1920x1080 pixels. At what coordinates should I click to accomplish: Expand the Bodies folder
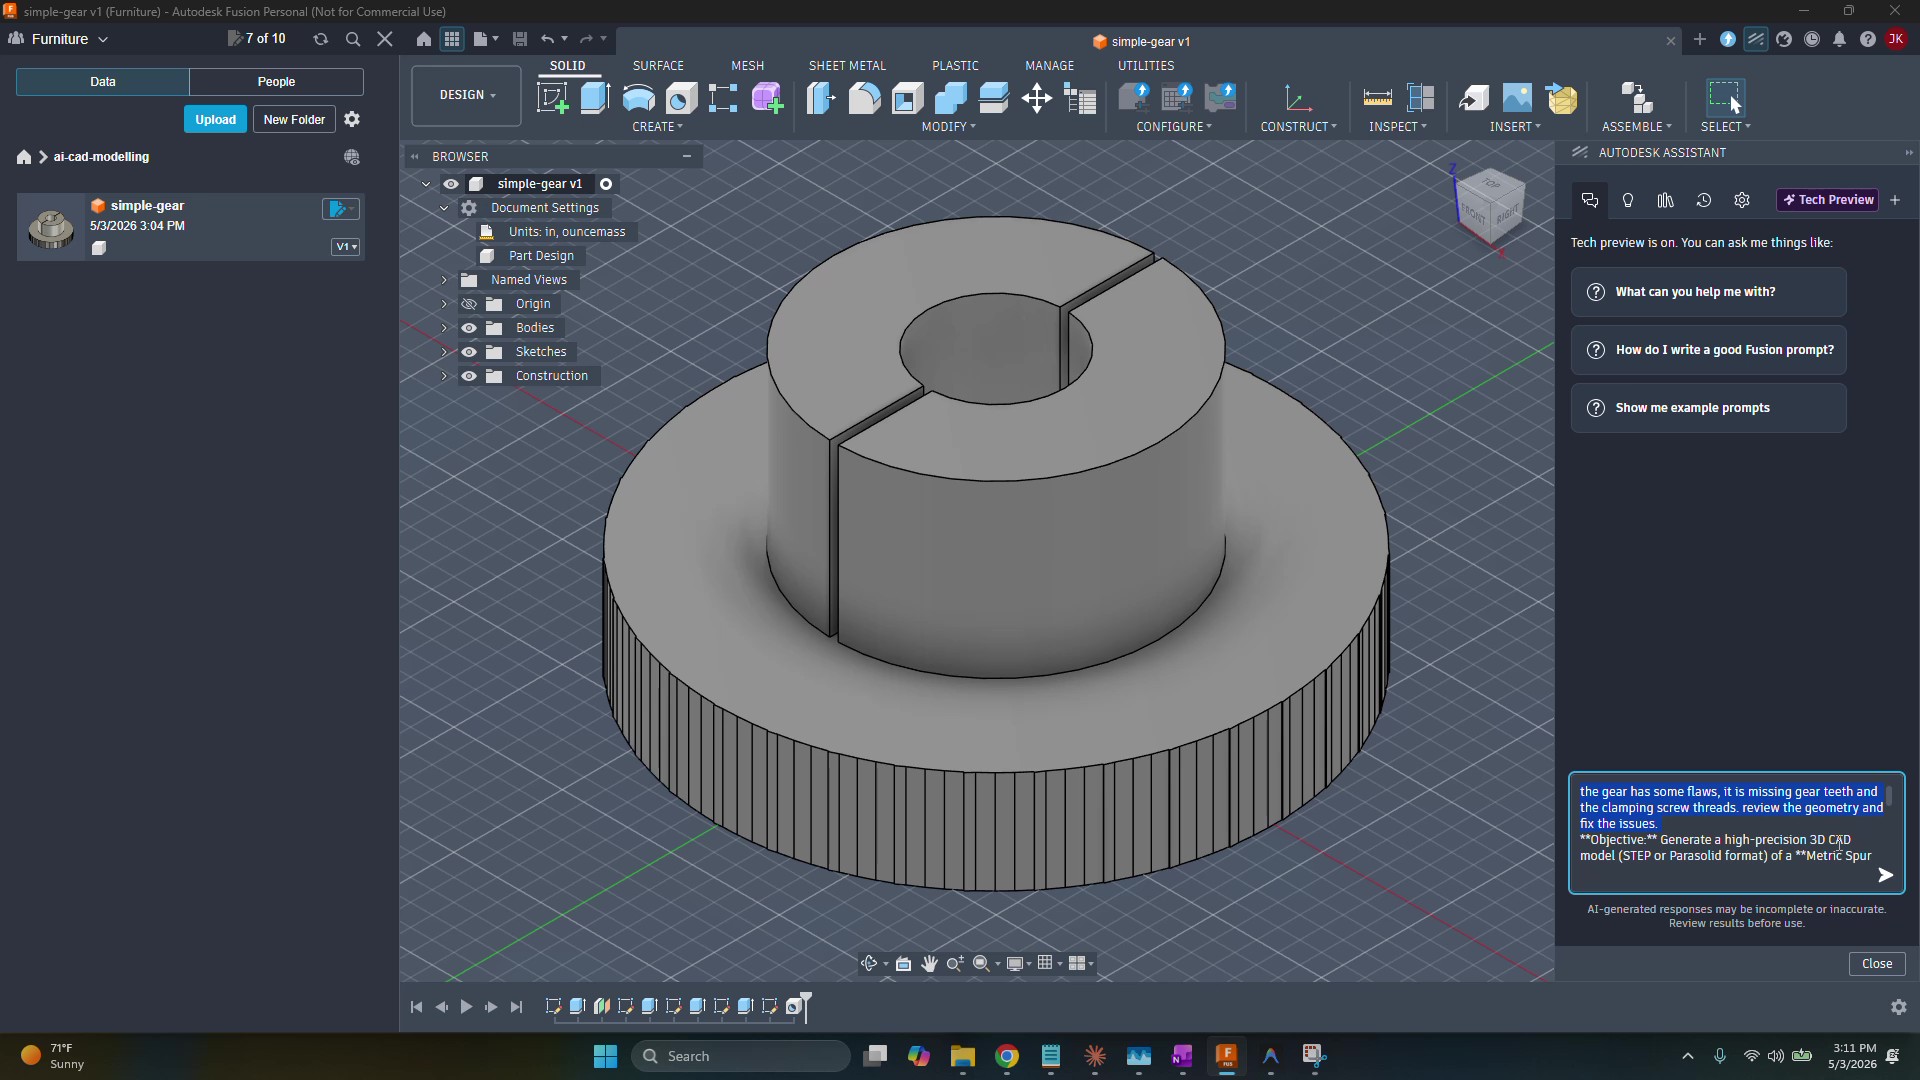coord(444,328)
